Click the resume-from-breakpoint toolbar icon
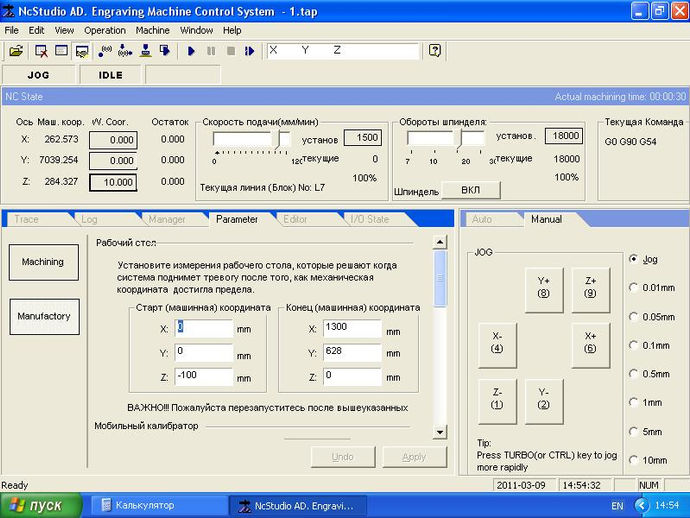This screenshot has height=518, width=690. 250,51
